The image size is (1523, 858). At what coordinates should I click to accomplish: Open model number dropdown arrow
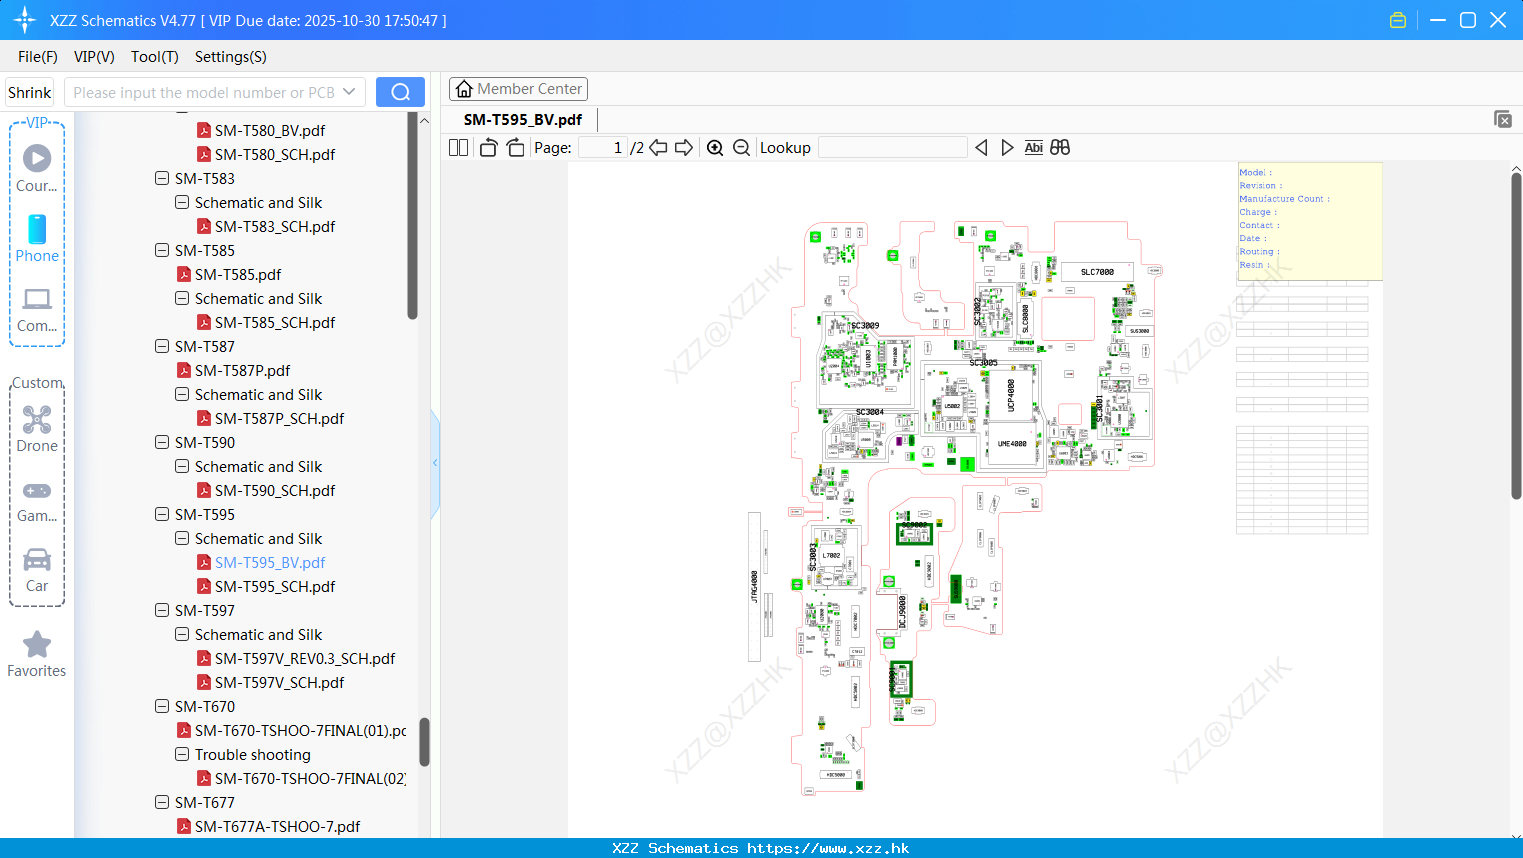[x=349, y=92]
